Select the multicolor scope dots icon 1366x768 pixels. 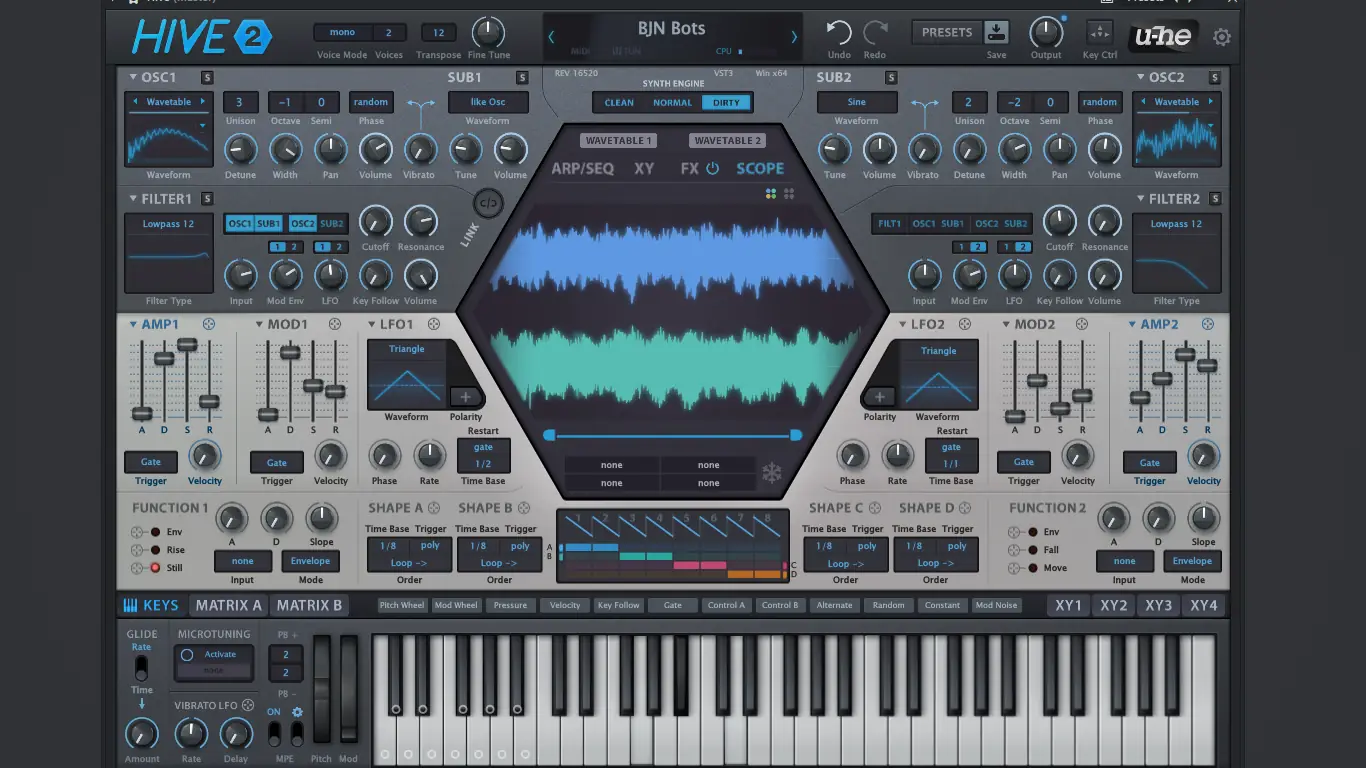[x=771, y=194]
